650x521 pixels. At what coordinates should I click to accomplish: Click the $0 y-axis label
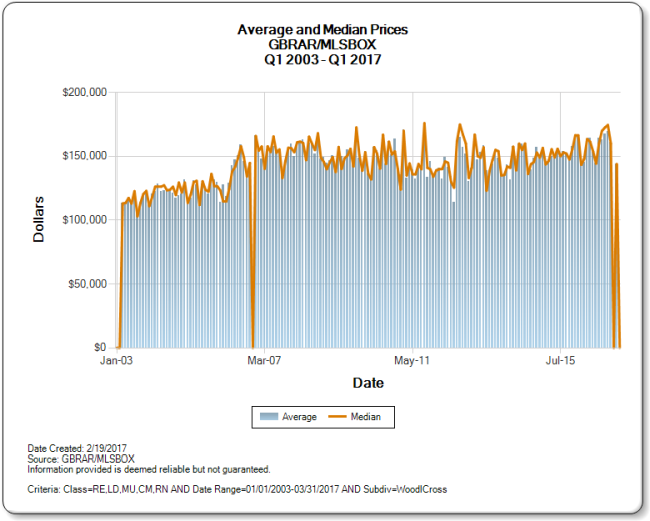click(x=100, y=347)
